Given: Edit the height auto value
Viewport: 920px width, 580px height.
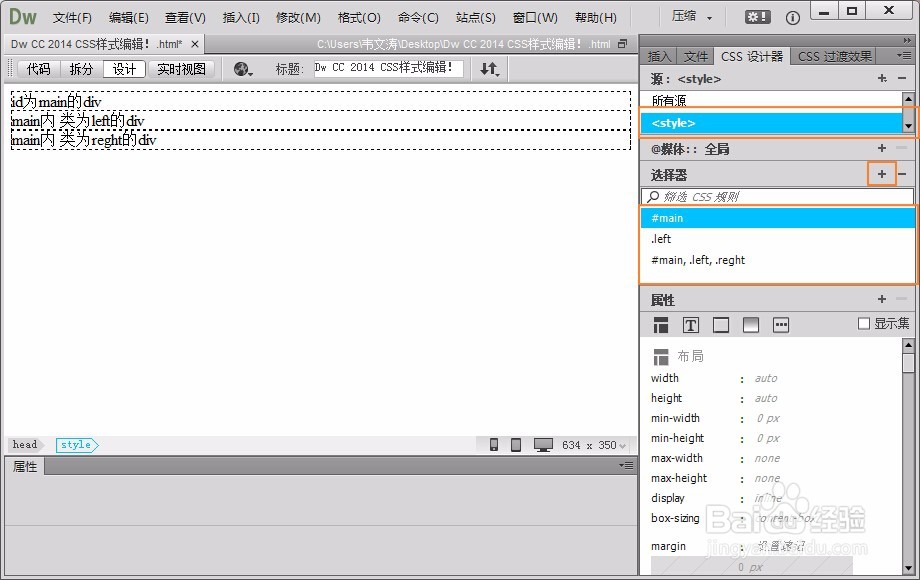Looking at the screenshot, I should pos(766,398).
